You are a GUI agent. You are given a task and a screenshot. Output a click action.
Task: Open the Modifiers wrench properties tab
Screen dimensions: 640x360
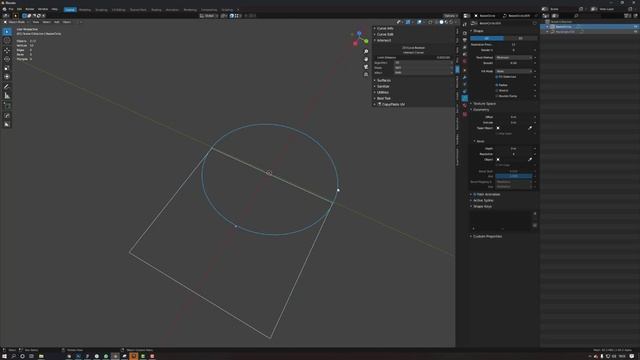(x=464, y=77)
